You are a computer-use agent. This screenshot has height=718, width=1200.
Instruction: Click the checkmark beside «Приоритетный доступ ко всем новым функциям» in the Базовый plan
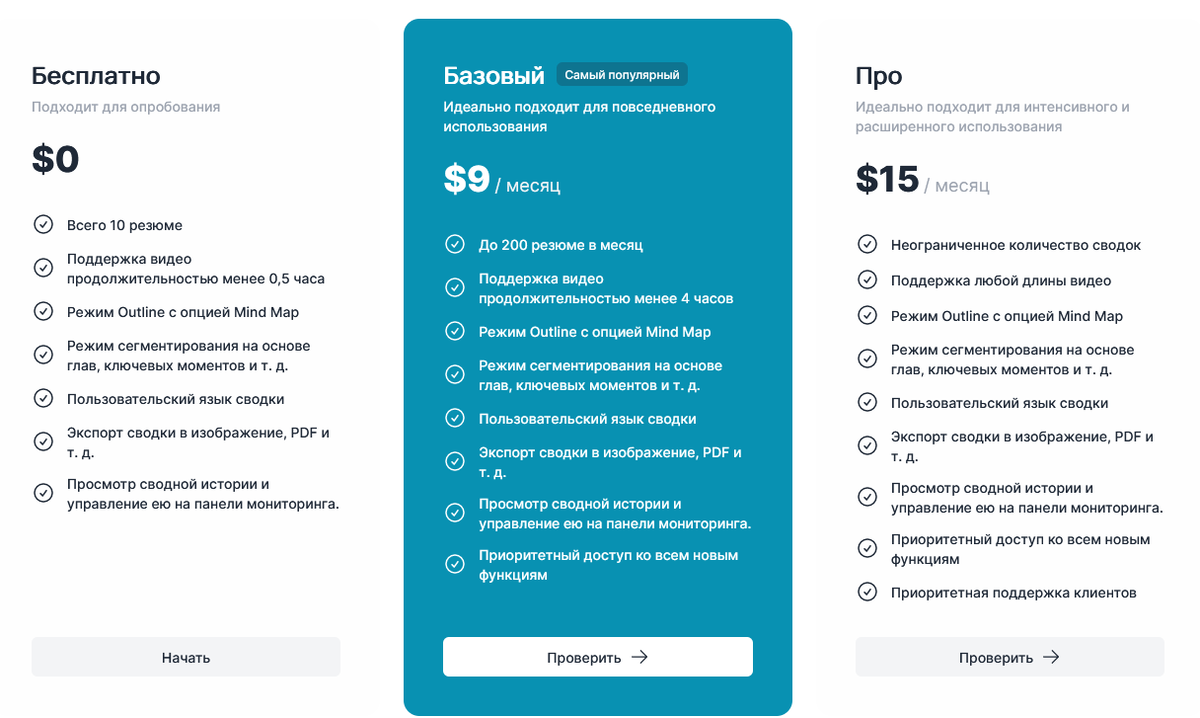point(455,563)
